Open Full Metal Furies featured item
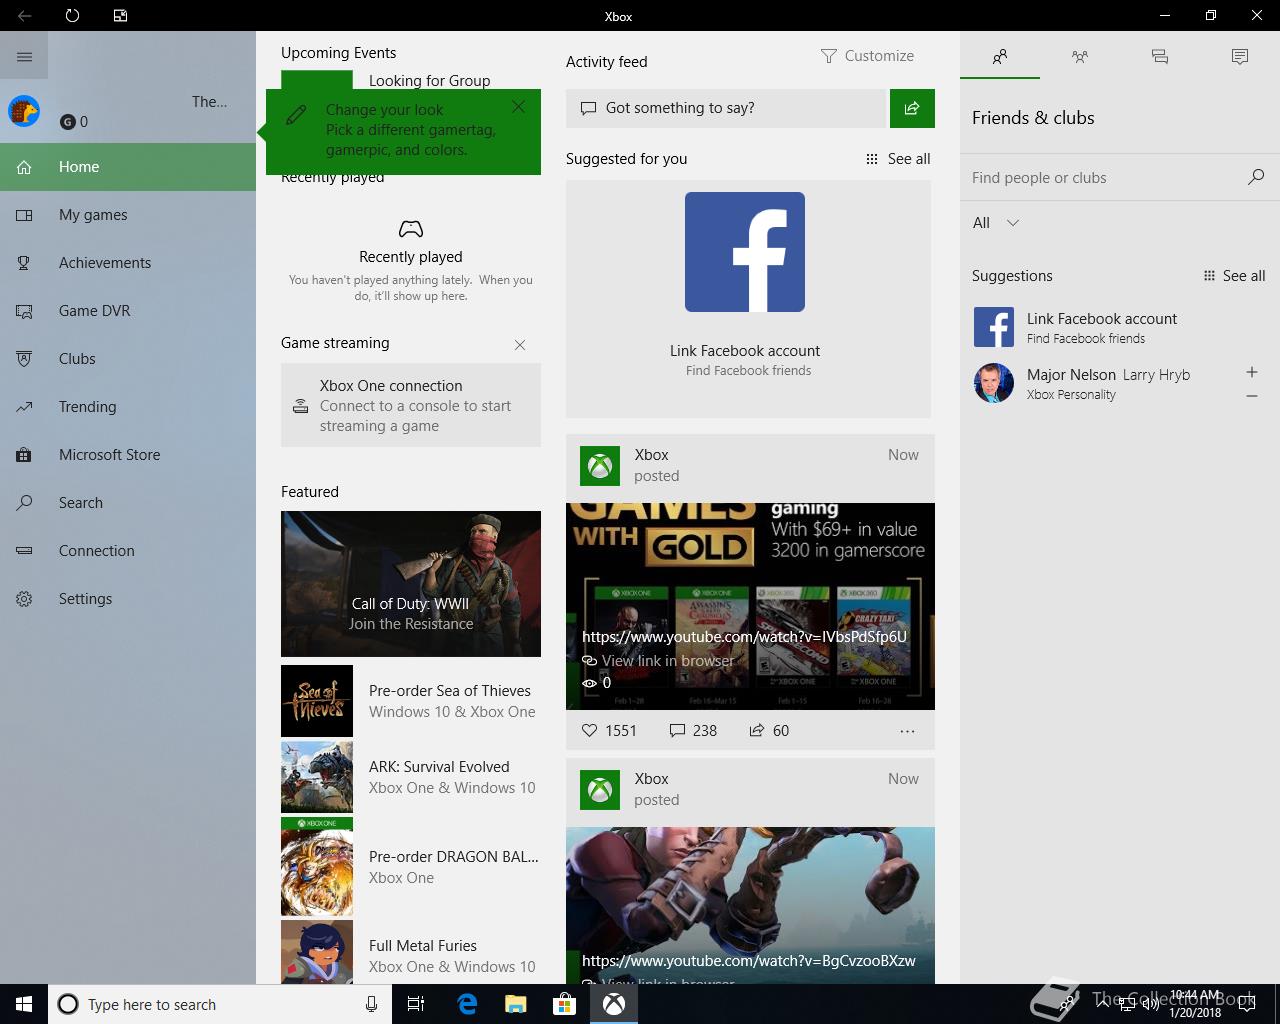The width and height of the screenshot is (1280, 1024). [x=411, y=953]
